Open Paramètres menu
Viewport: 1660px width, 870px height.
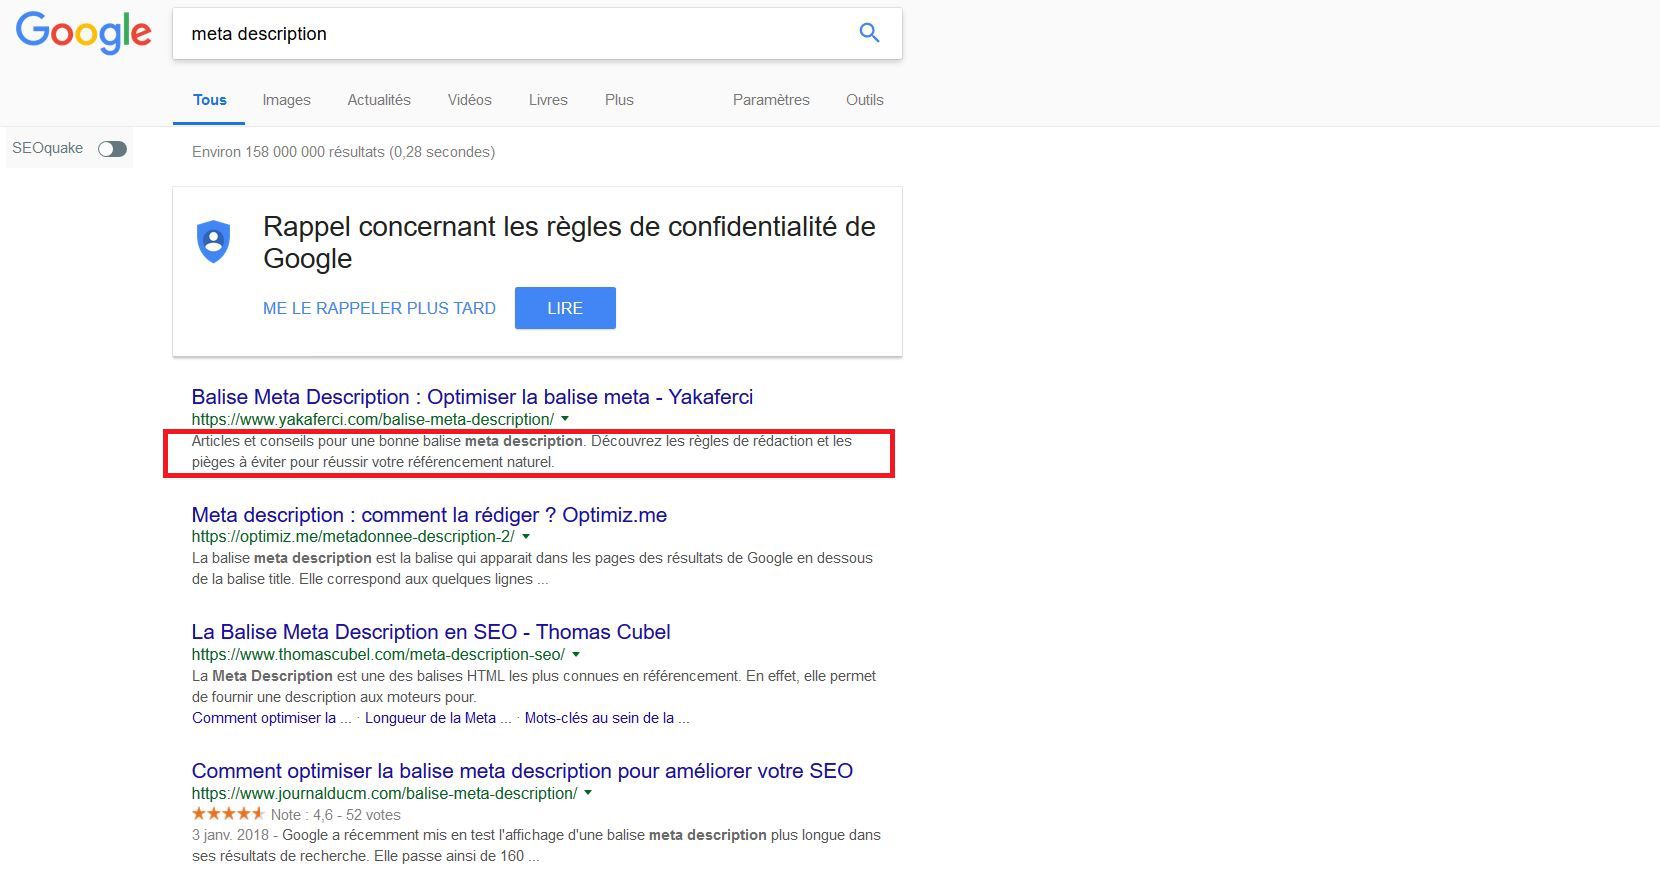pyautogui.click(x=771, y=100)
